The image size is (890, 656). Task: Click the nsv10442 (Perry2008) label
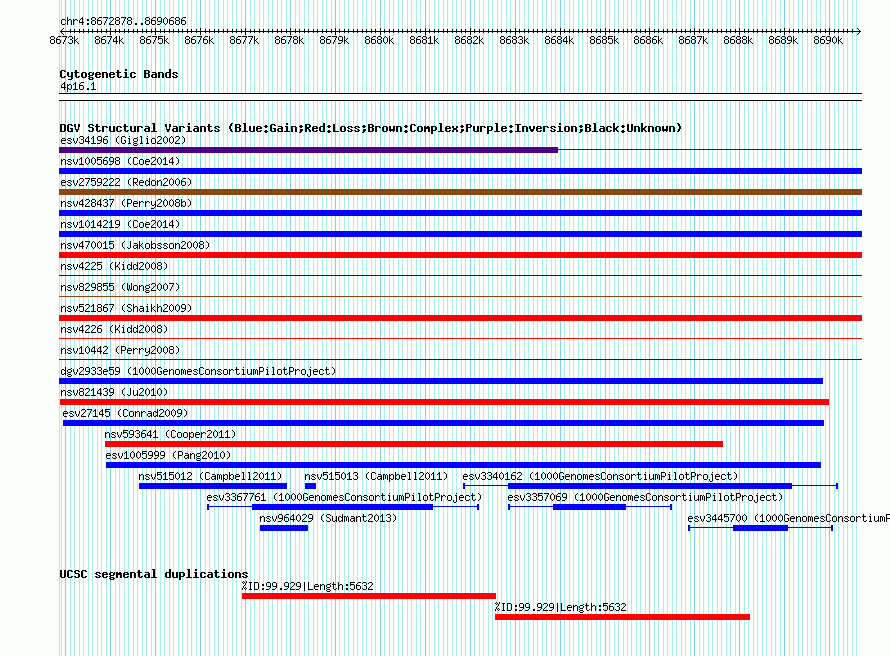pos(120,350)
